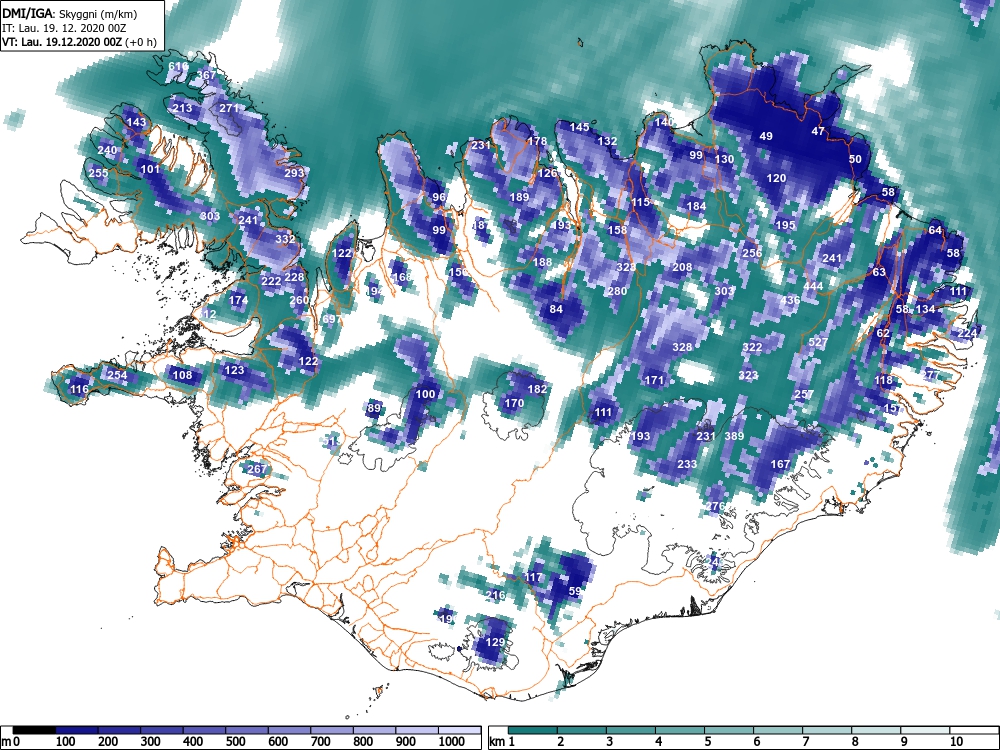Click the visibility value 178 on the map
1000x750 pixels.
tap(537, 141)
